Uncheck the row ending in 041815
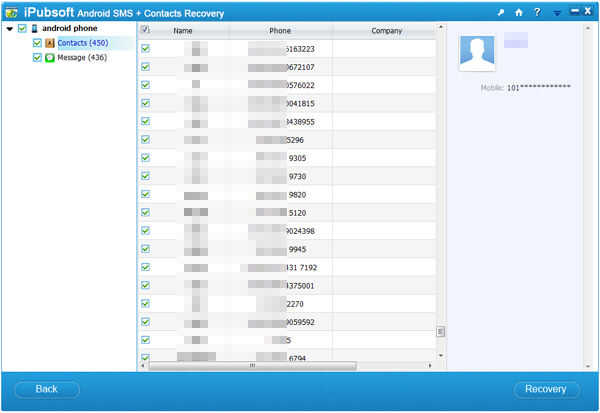600x413 pixels. click(x=145, y=103)
